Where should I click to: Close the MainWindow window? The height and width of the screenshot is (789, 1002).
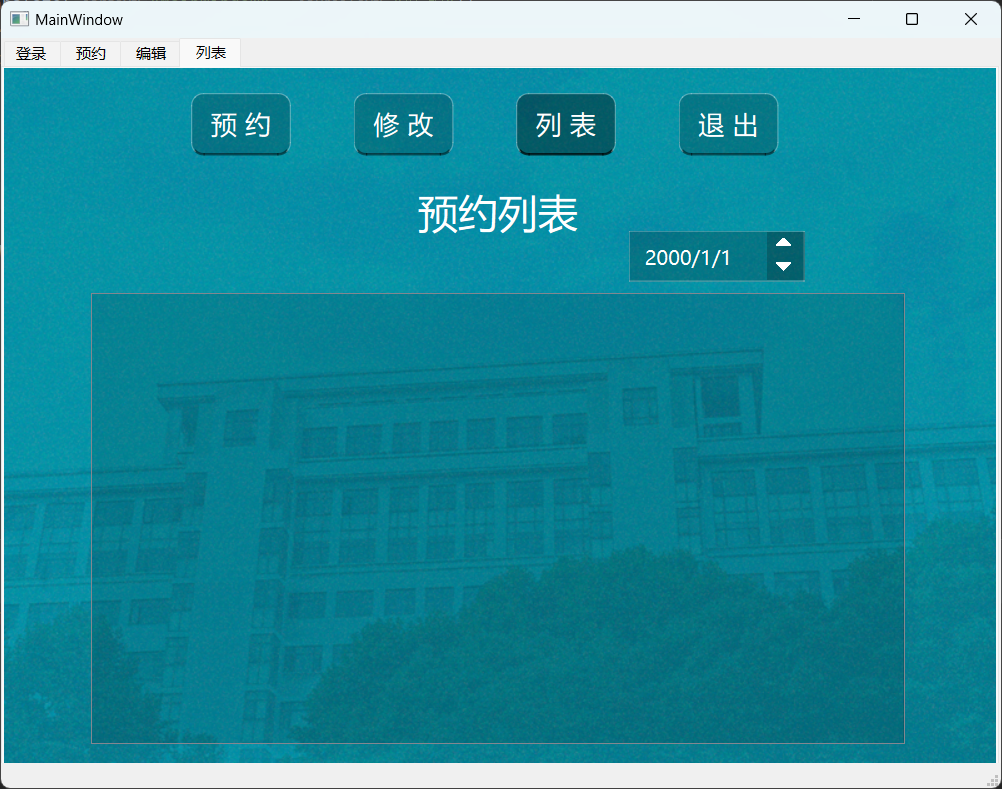[970, 19]
